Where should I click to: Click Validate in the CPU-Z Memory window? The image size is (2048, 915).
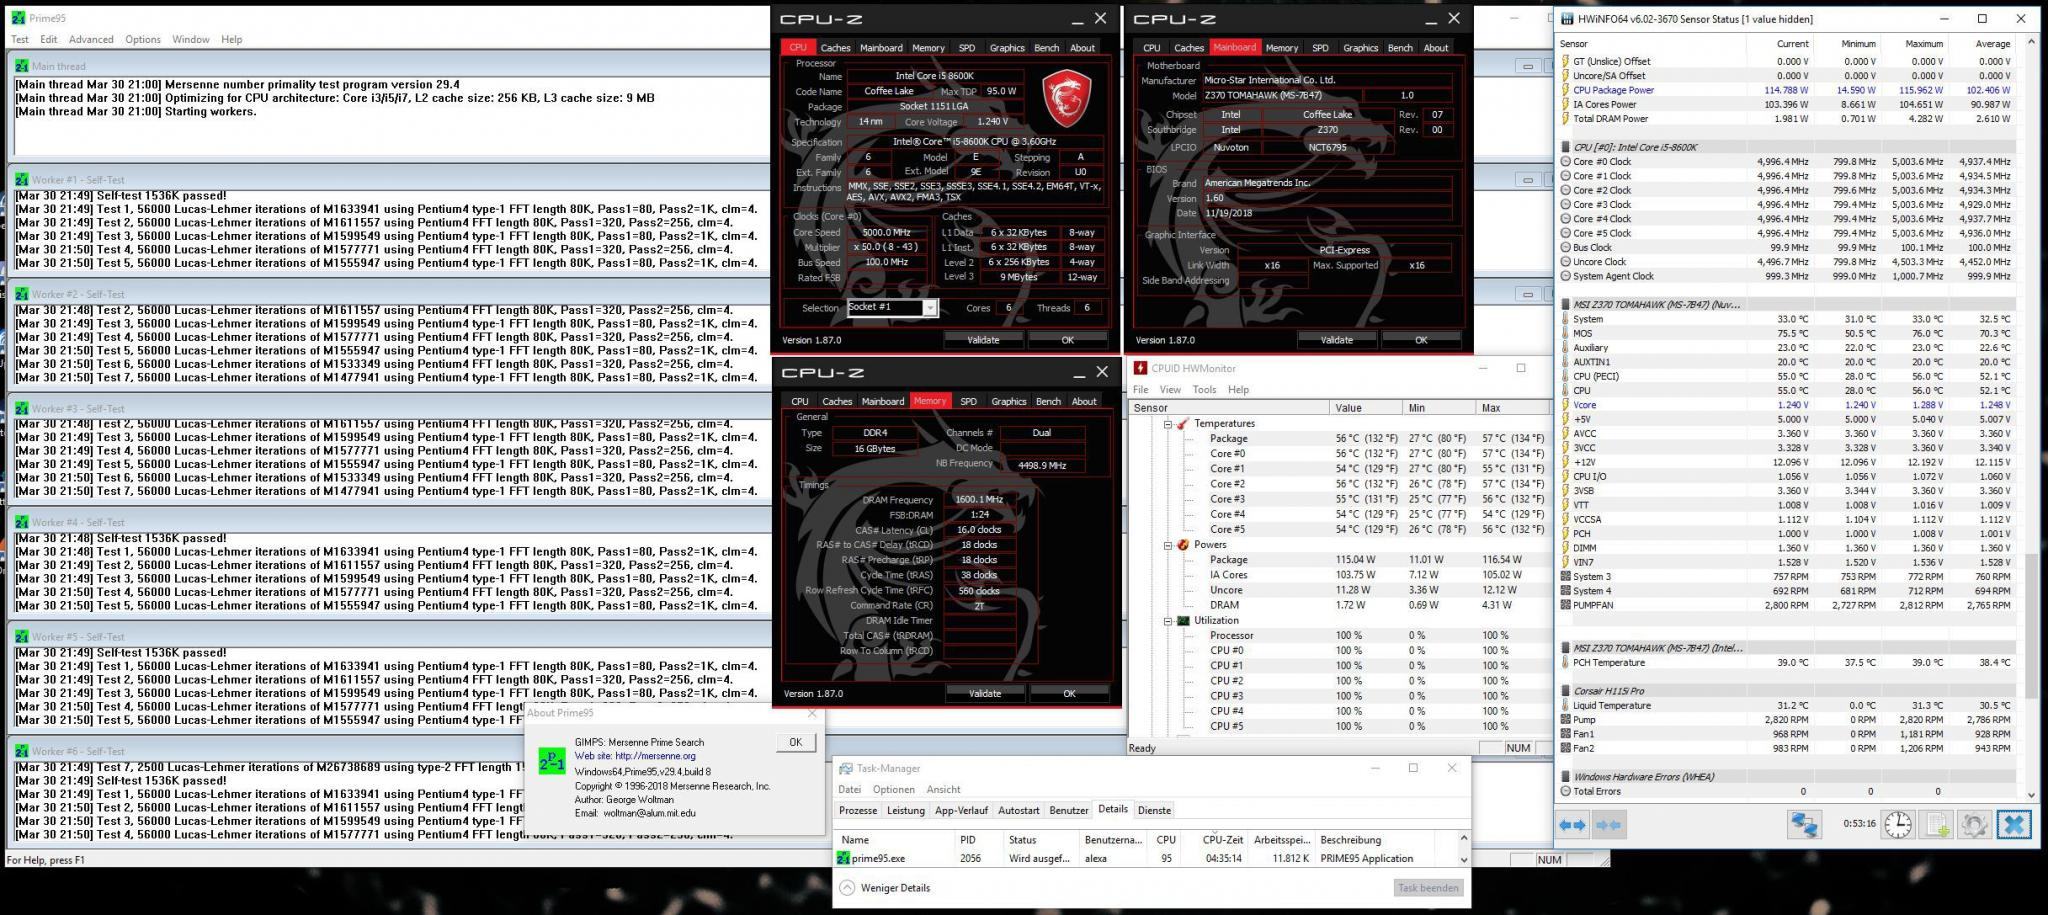coord(985,694)
